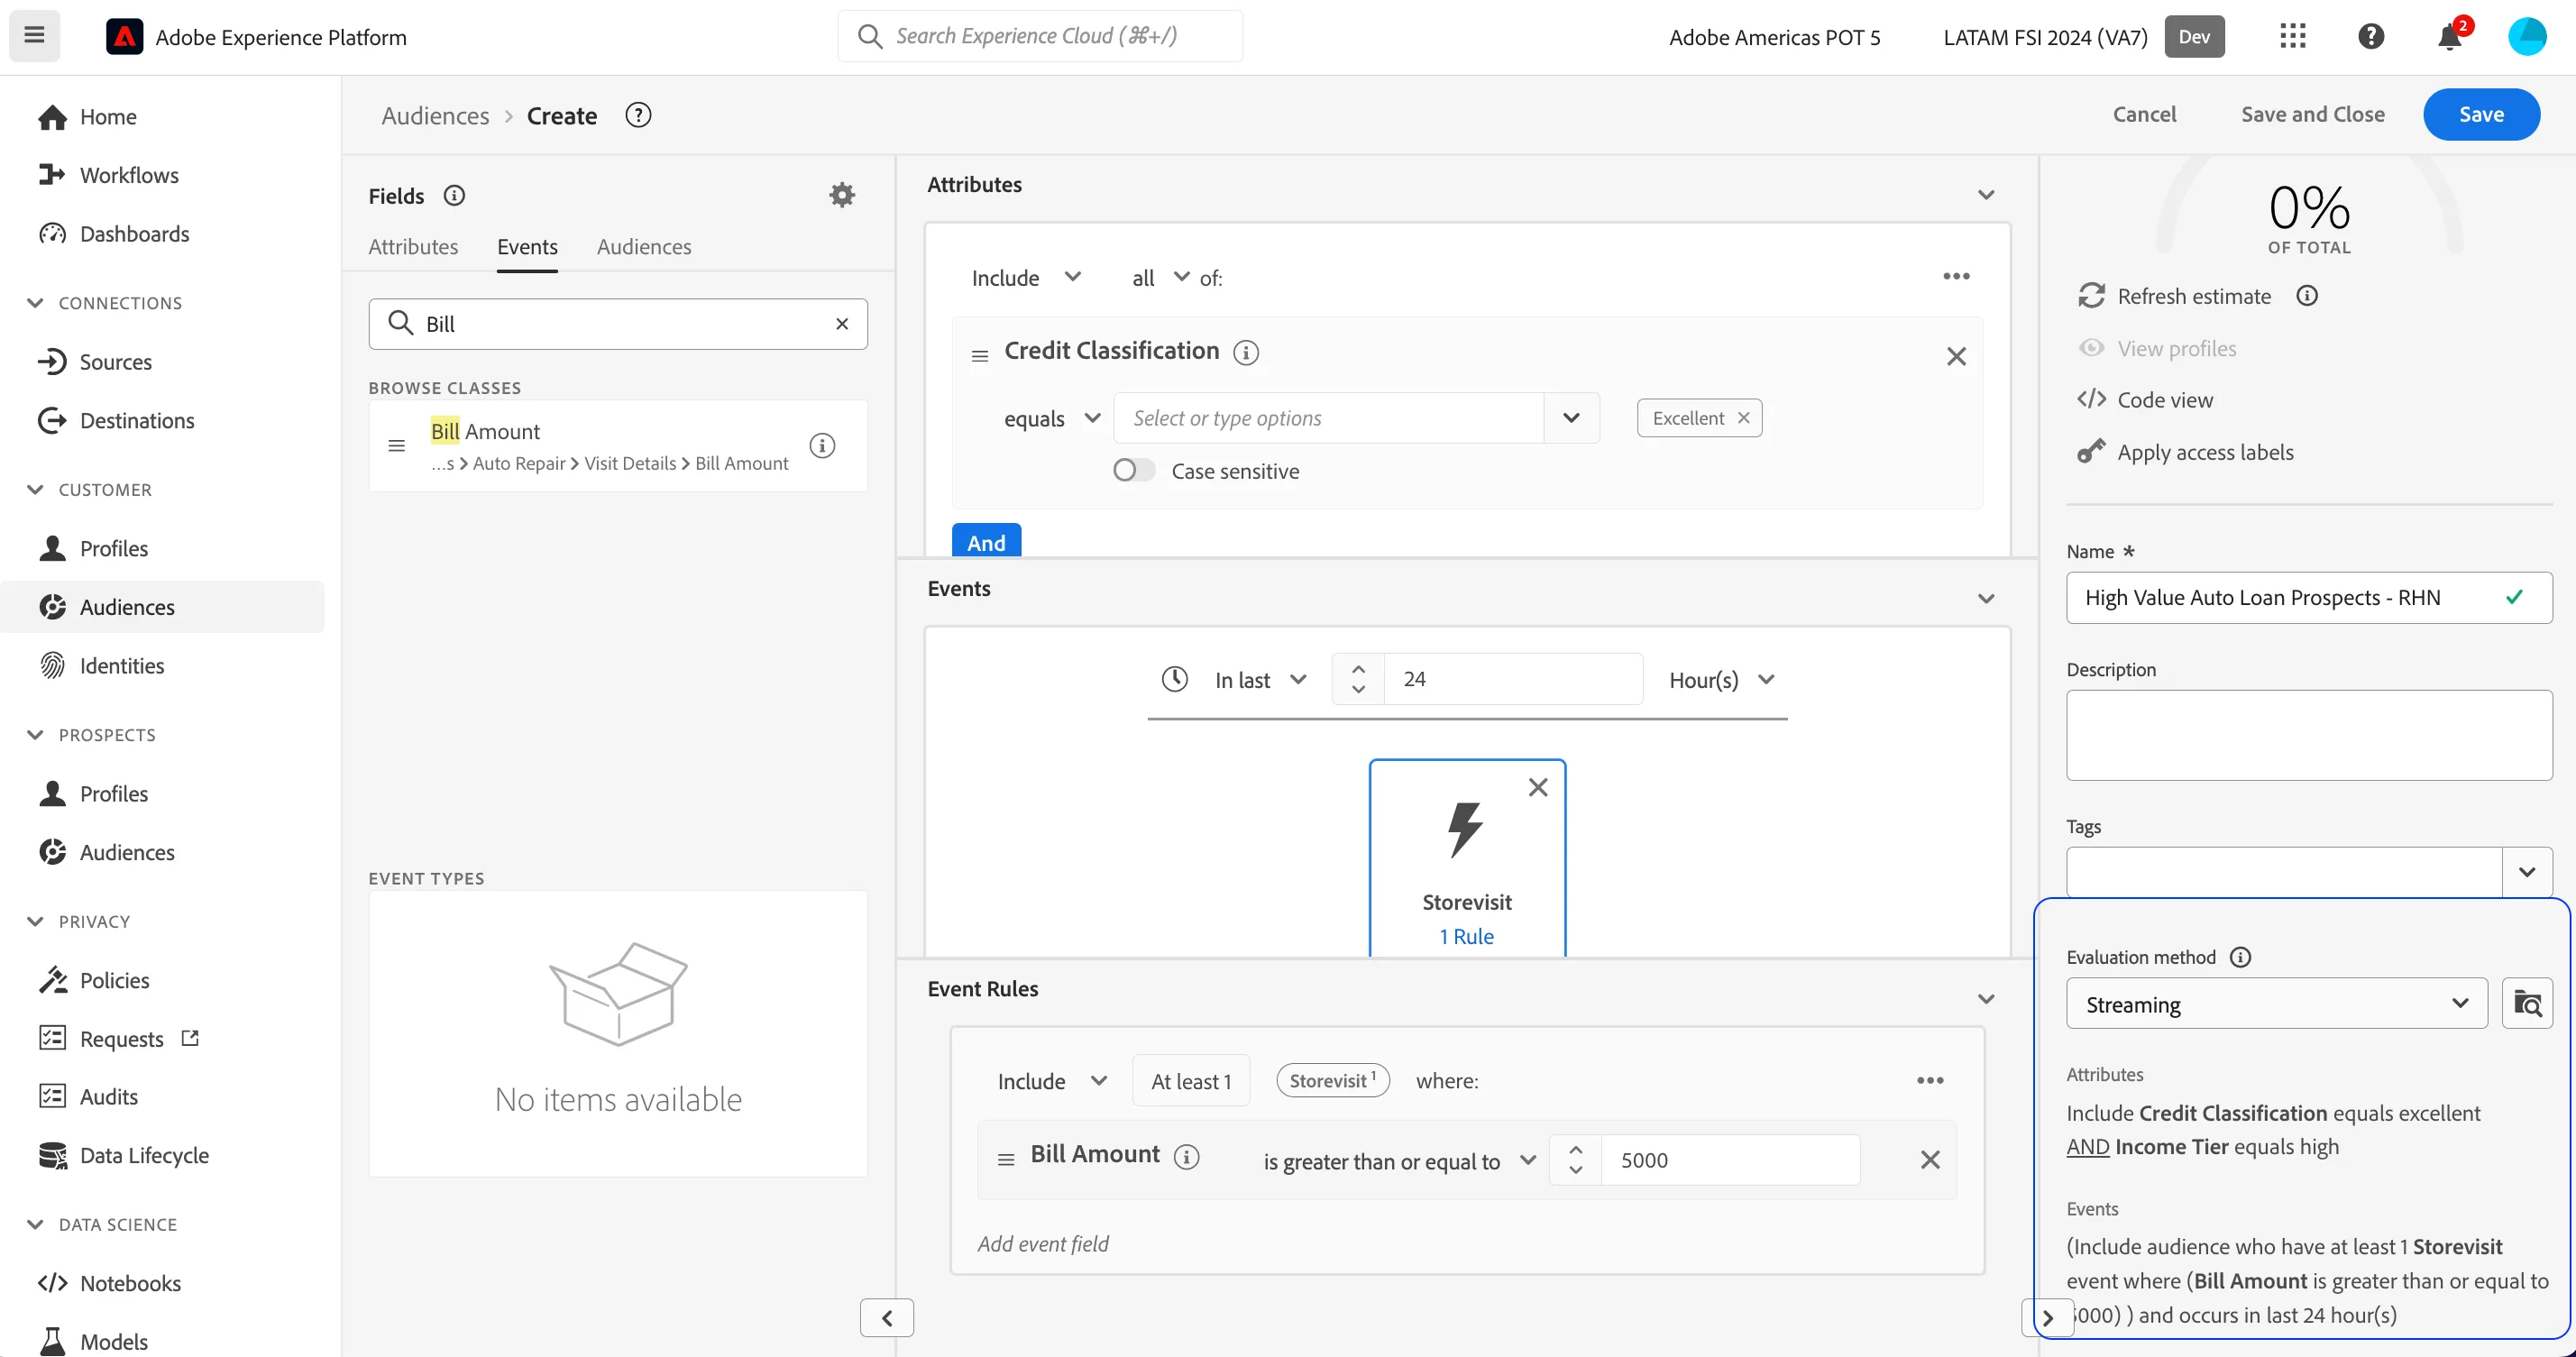Collapse the left fields panel

click(x=886, y=1318)
